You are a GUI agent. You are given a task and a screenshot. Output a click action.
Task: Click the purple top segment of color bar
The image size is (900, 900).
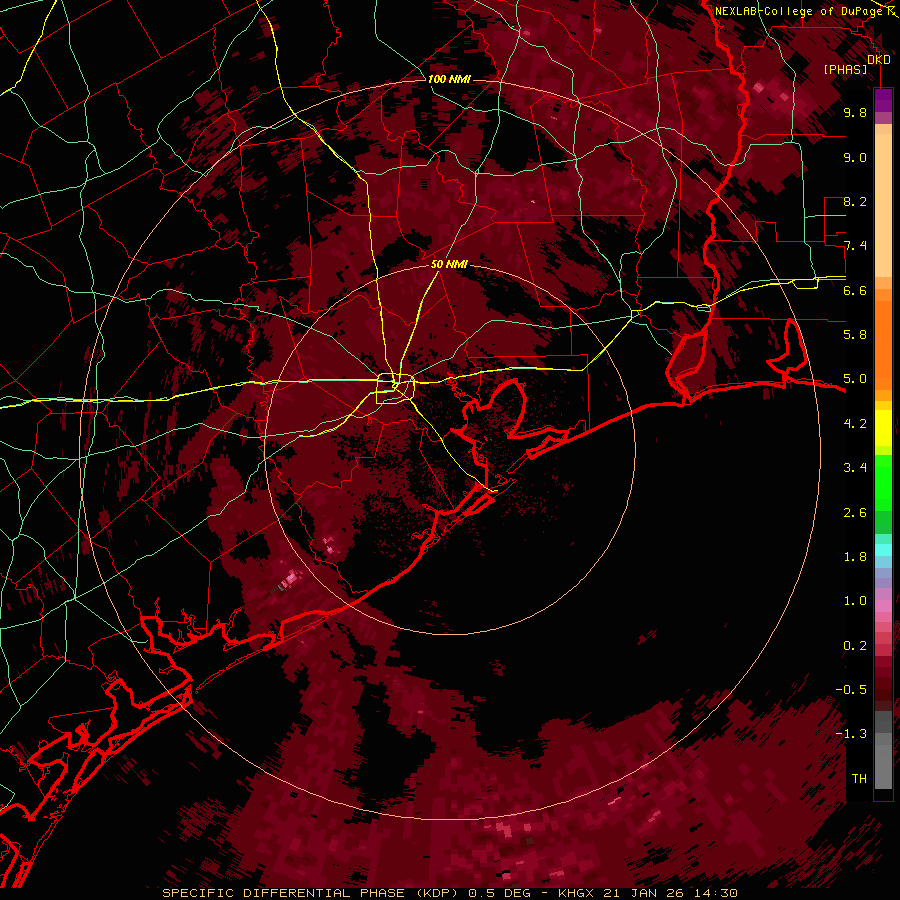883,100
